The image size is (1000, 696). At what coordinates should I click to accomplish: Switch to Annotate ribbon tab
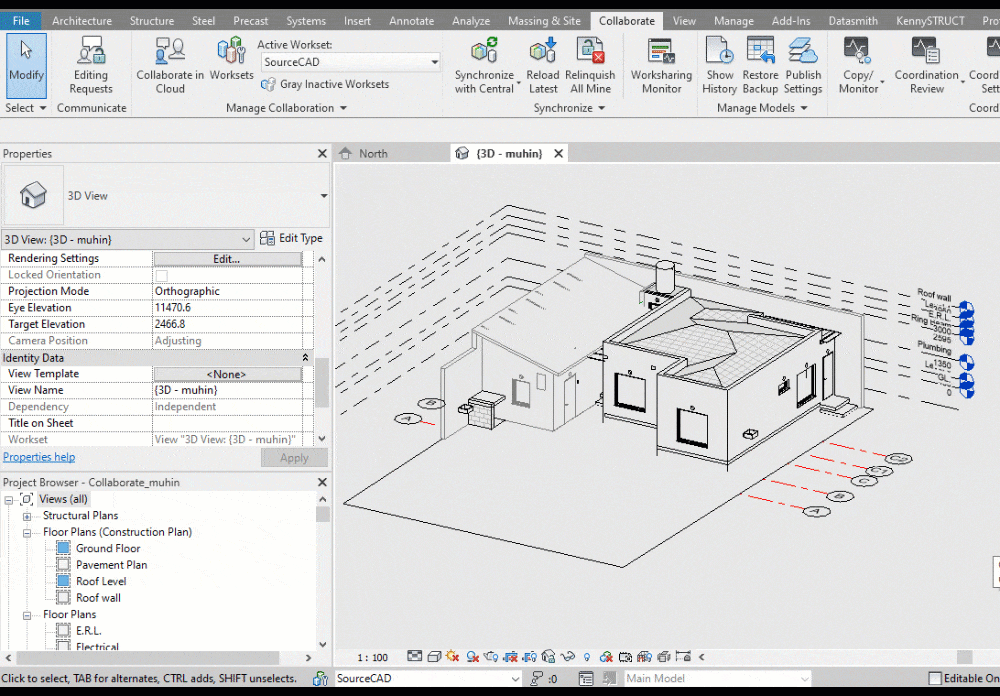pos(411,20)
